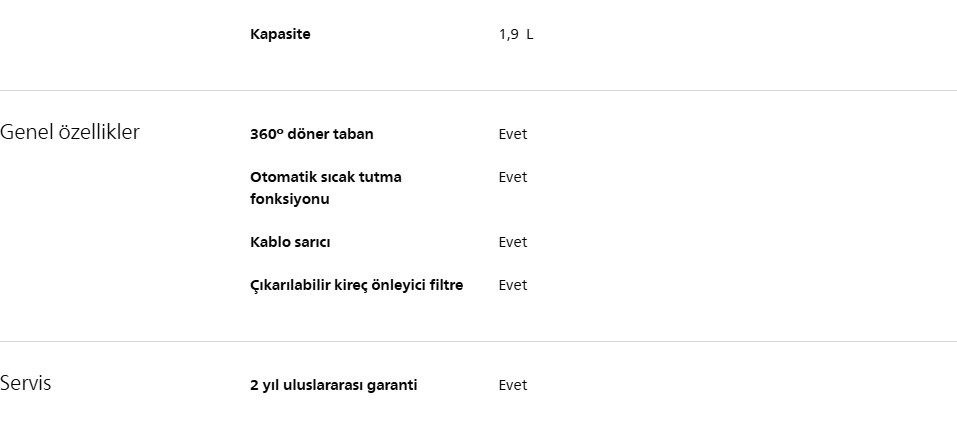Click the divider line above Servis
The width and height of the screenshot is (957, 437).
coord(478,341)
